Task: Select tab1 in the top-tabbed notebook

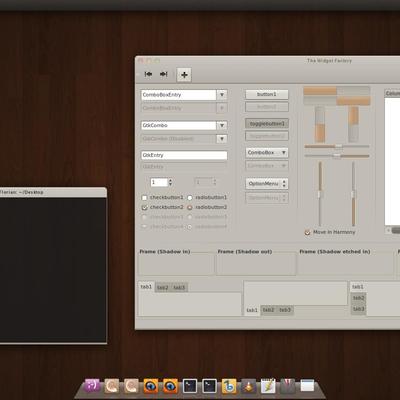Action: (x=146, y=287)
